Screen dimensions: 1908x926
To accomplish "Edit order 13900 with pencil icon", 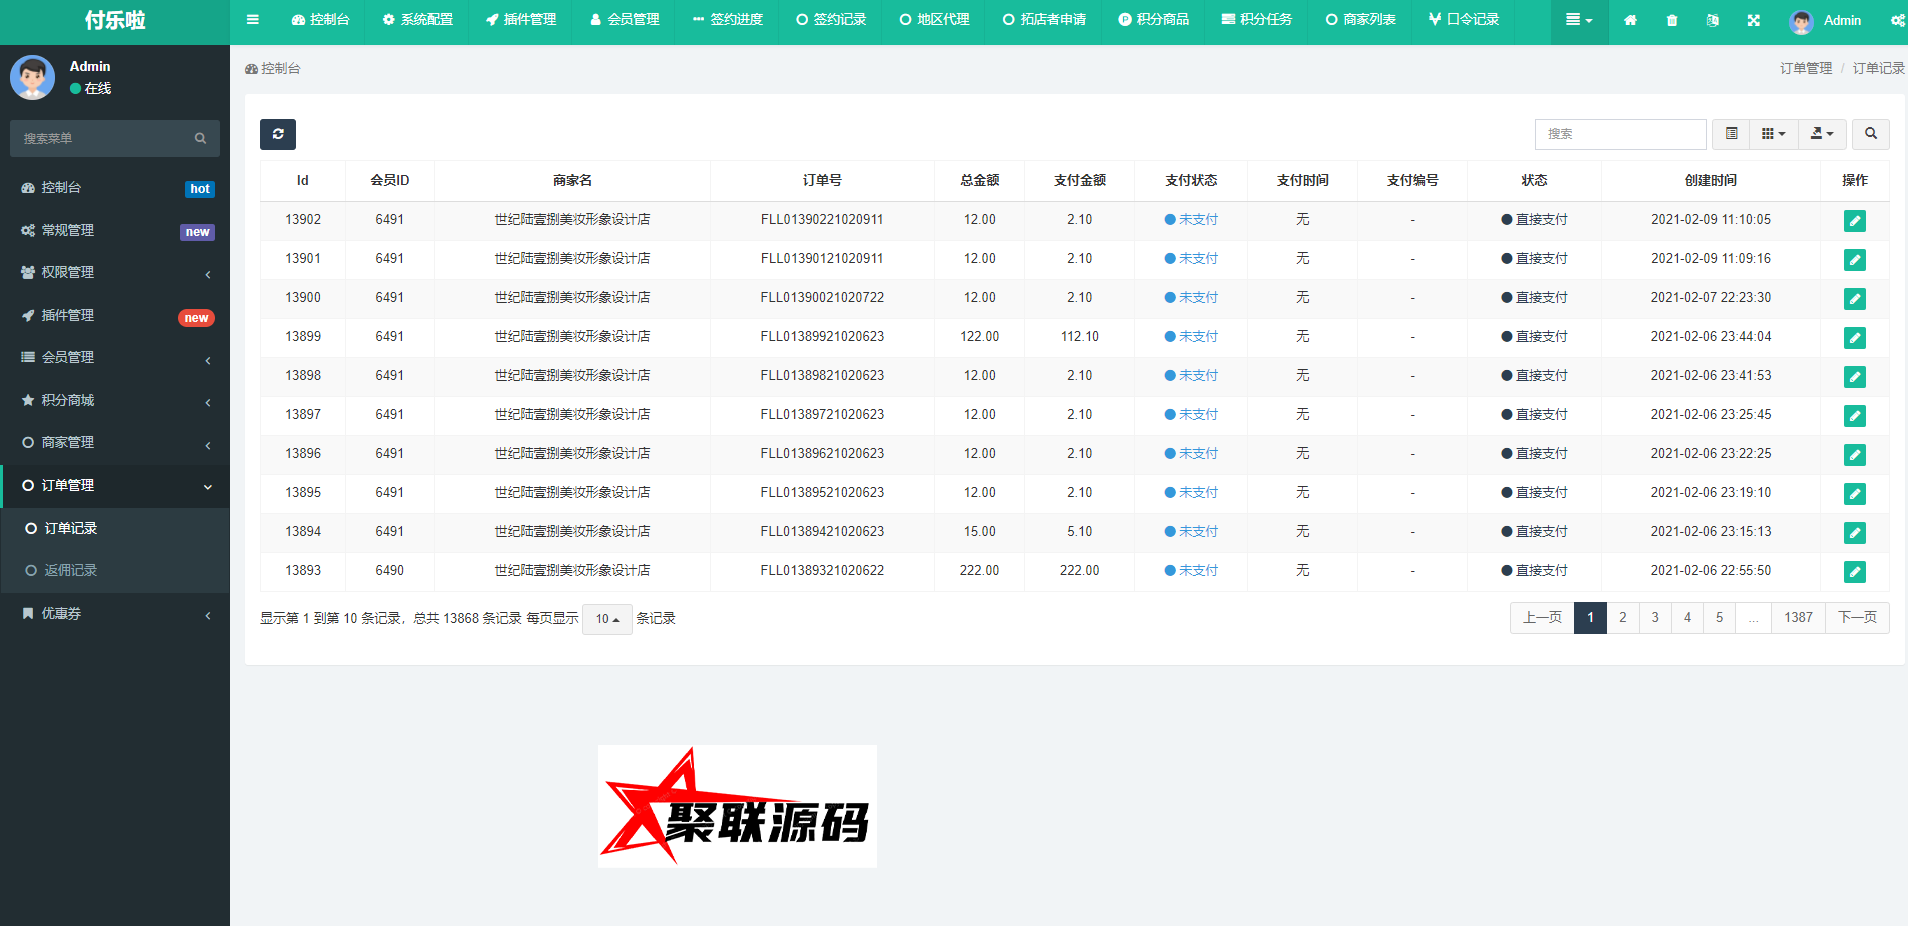I will click(x=1855, y=299).
